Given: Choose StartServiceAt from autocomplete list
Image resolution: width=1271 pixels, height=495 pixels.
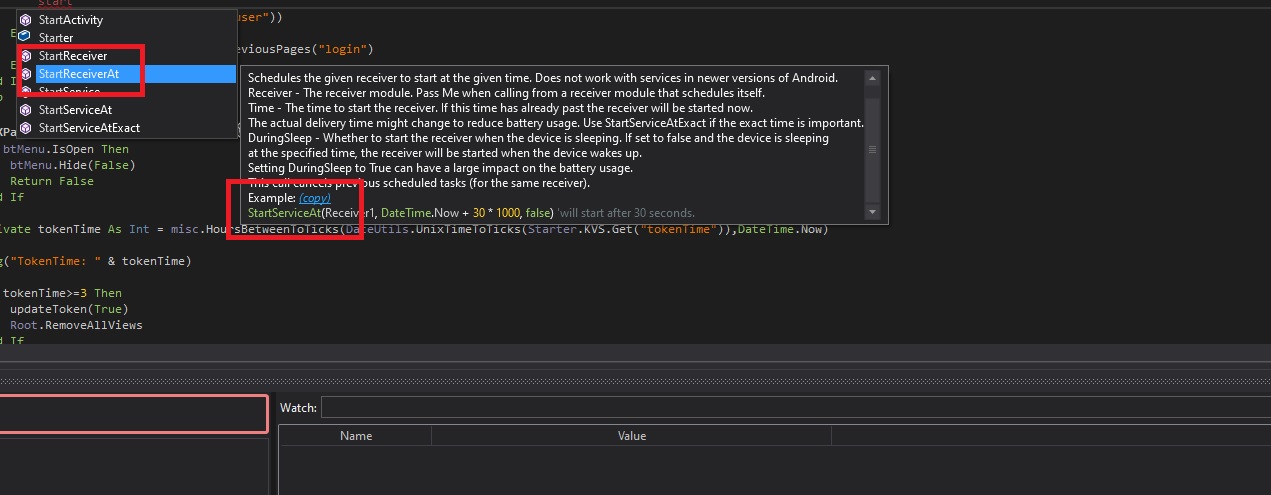Looking at the screenshot, I should (75, 110).
